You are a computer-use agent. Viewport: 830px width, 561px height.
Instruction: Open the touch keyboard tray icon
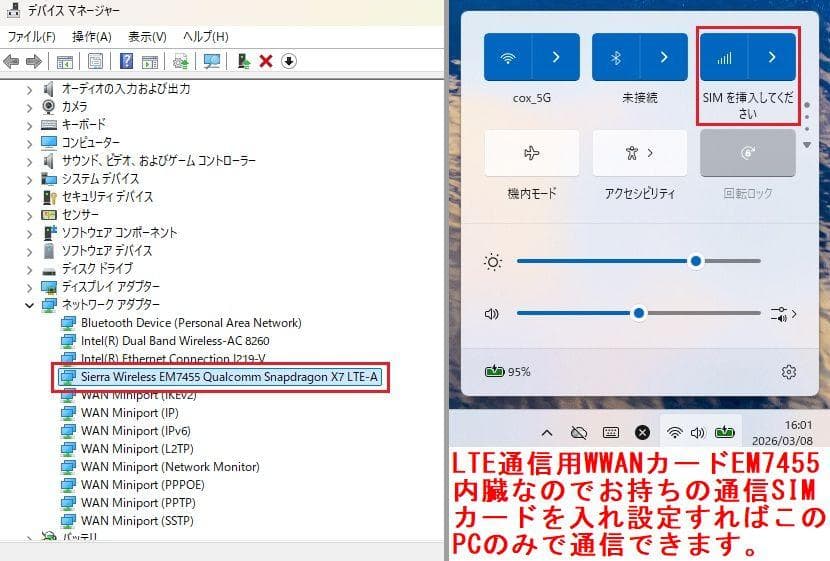pos(611,433)
